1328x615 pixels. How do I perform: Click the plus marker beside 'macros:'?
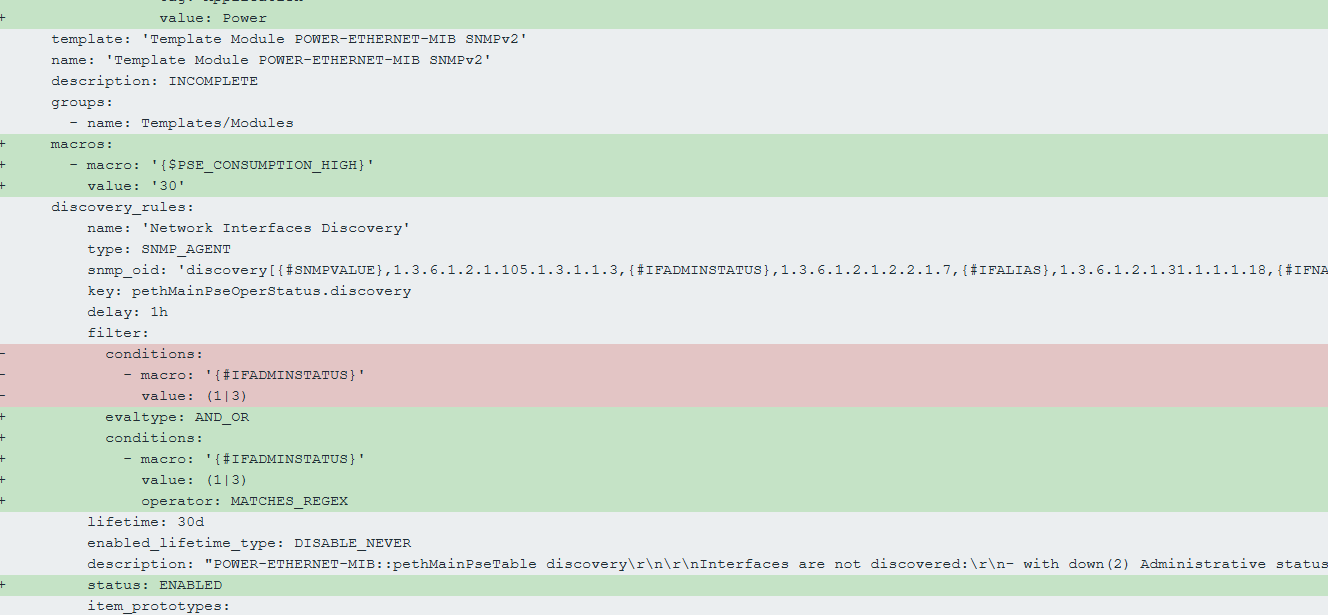pyautogui.click(x=4, y=144)
